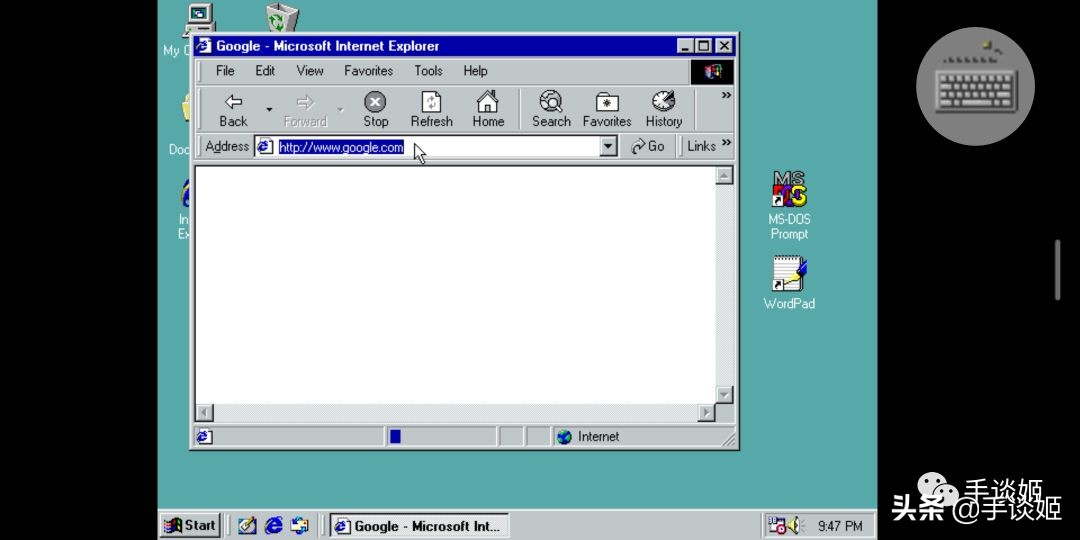Expand the Forward history dropdown arrow
This screenshot has width=1080, height=540.
pos(340,110)
